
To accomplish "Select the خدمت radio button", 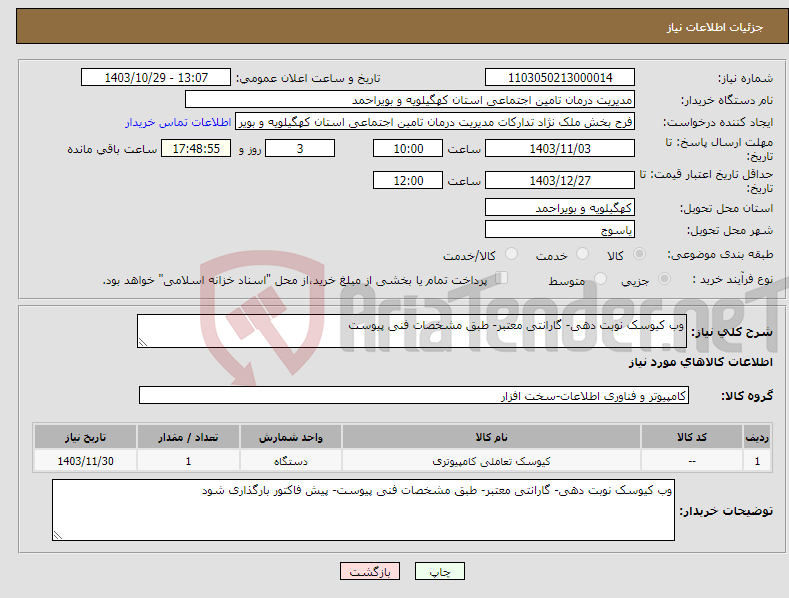I will (x=582, y=254).
